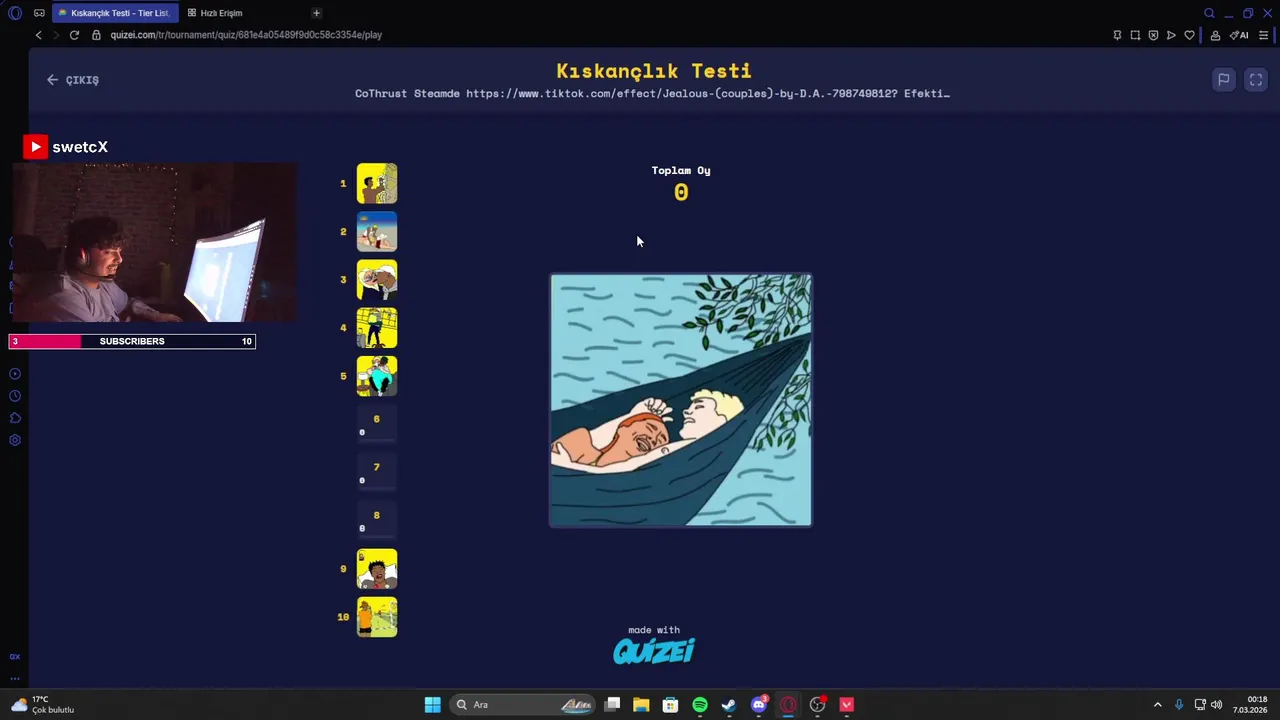Click the taskbar Ara search box
The width and height of the screenshot is (1280, 720).
pos(522,705)
